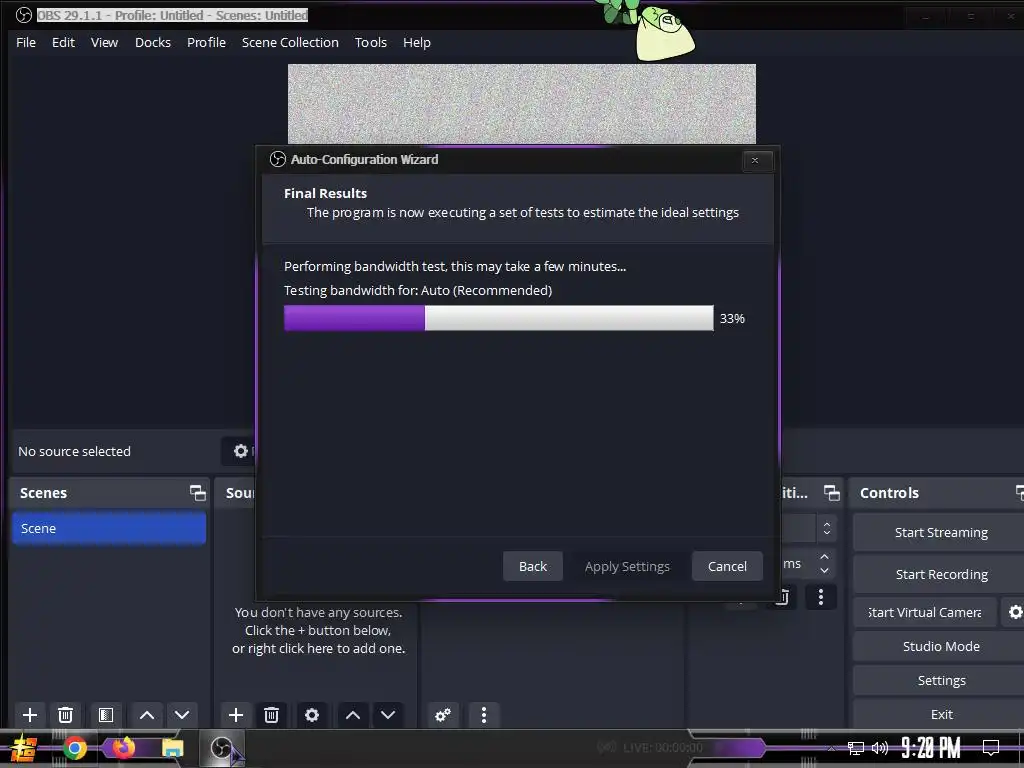
Task: Click Apply Settings in the wizard
Action: [x=627, y=566]
